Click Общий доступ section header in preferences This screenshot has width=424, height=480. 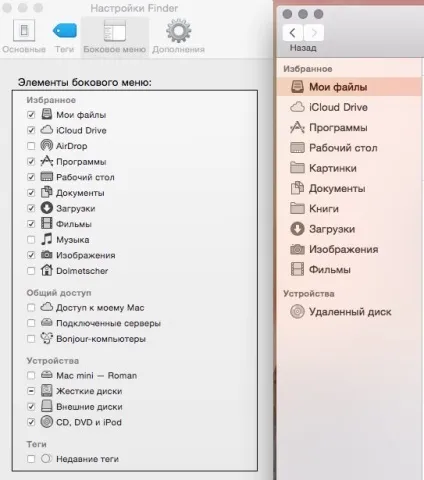coord(59,293)
